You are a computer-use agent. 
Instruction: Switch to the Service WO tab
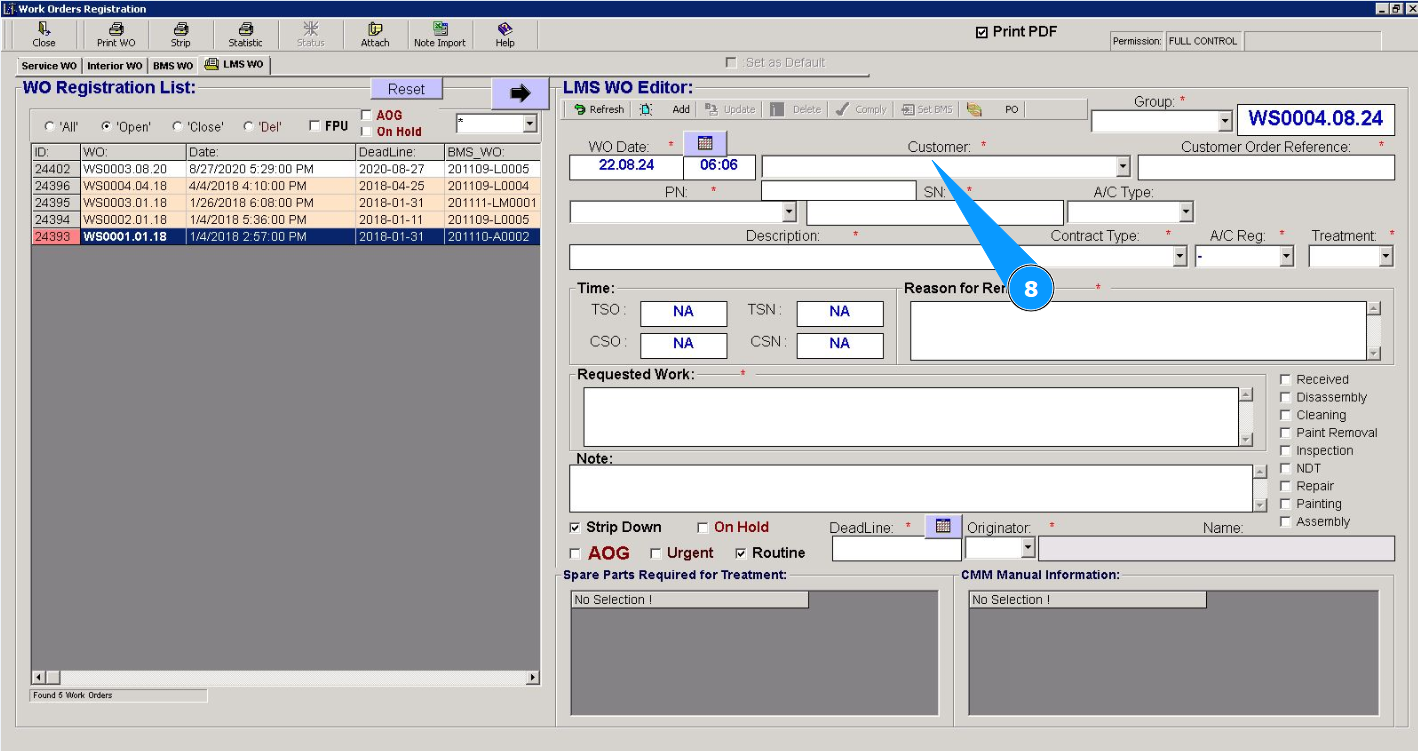tap(48, 66)
